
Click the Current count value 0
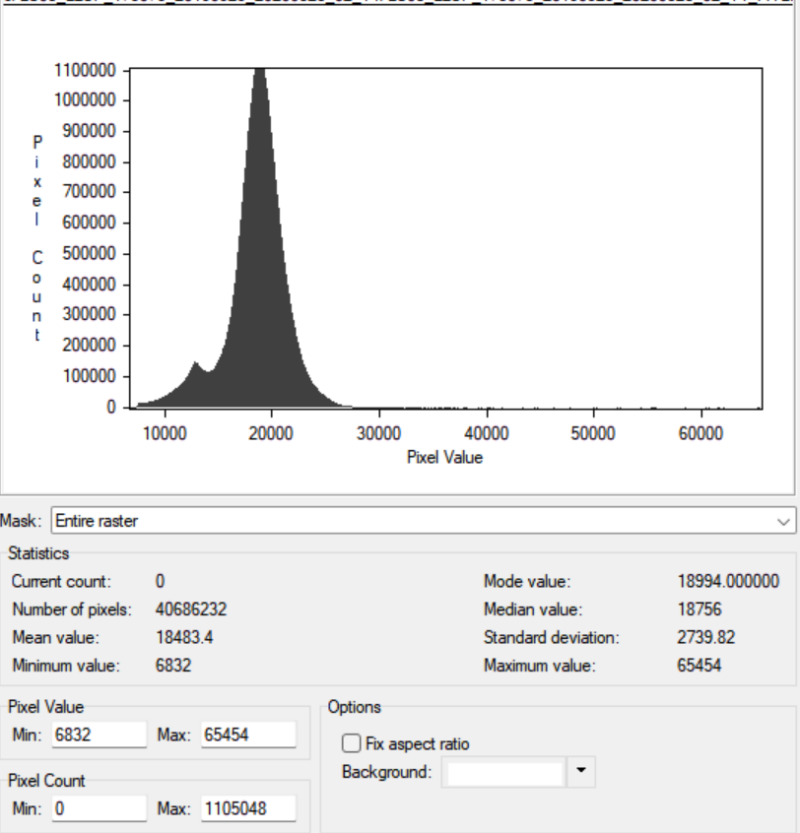pos(160,581)
